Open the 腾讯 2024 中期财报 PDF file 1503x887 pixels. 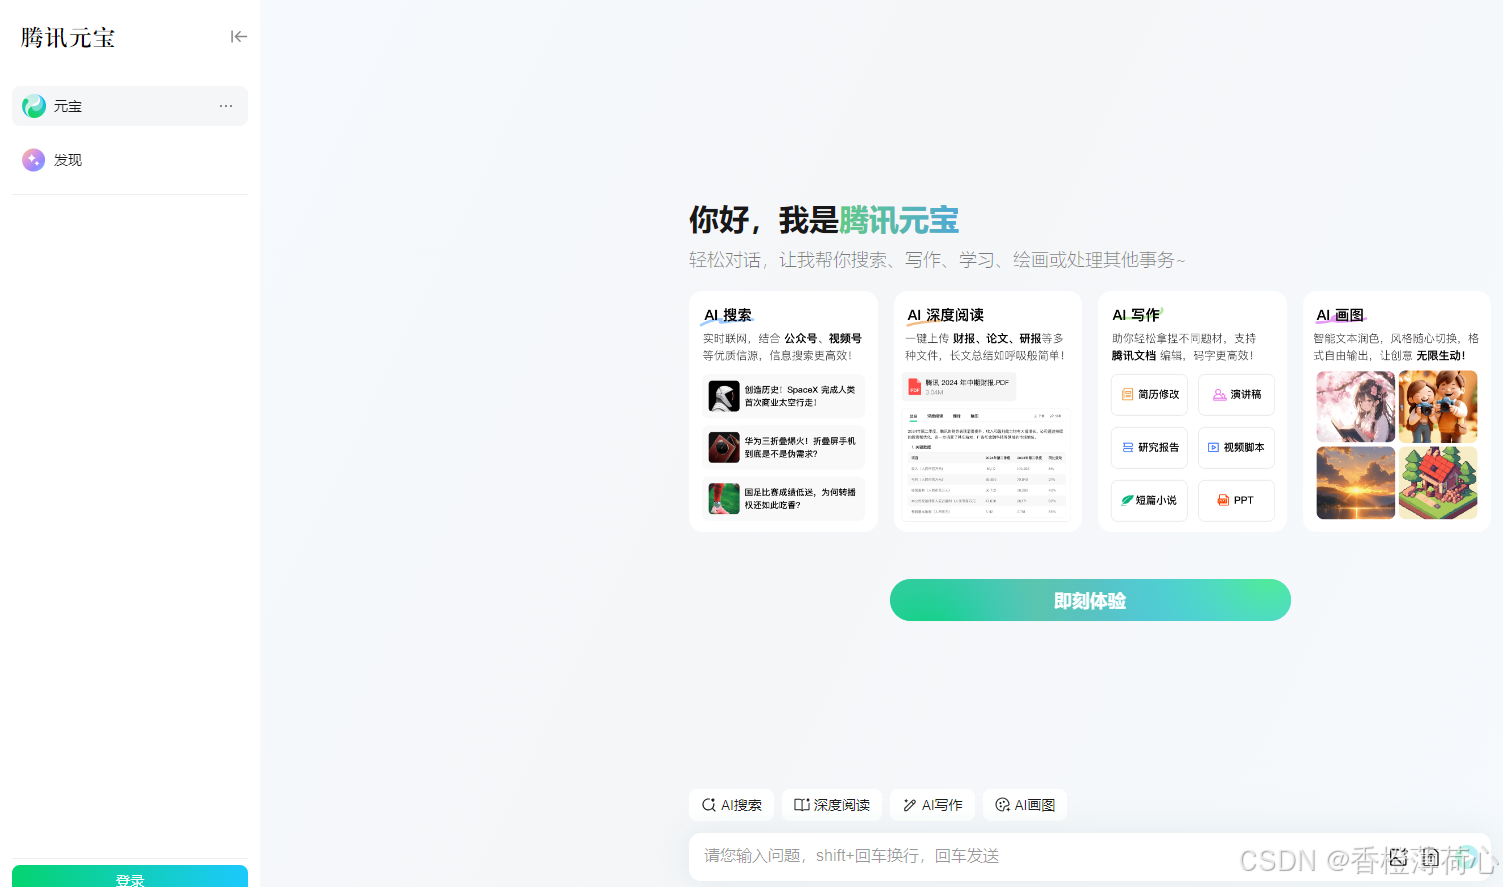tap(959, 387)
